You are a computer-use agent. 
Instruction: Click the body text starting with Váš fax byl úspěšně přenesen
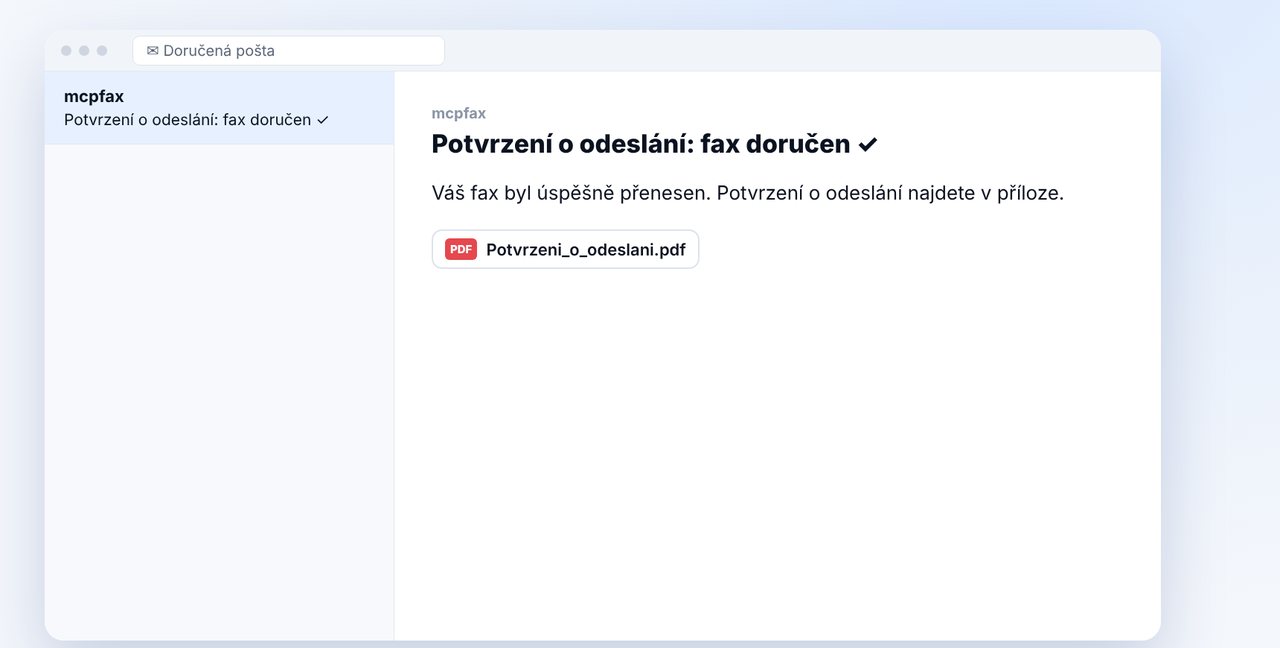[747, 193]
